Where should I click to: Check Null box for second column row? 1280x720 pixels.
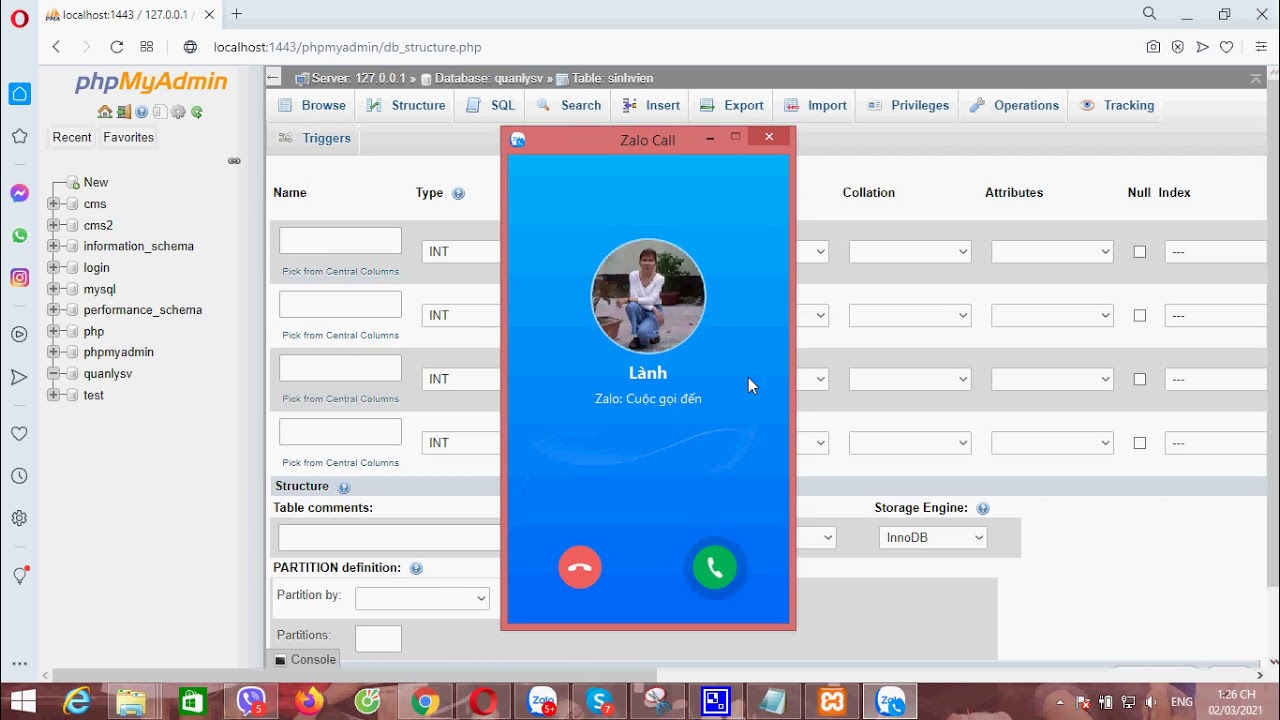tap(1140, 316)
